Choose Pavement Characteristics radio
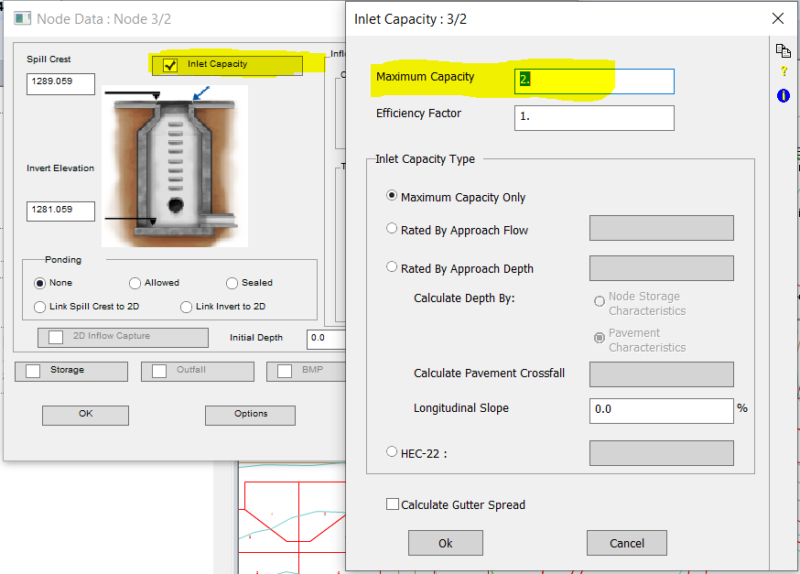The image size is (800, 574). (599, 338)
